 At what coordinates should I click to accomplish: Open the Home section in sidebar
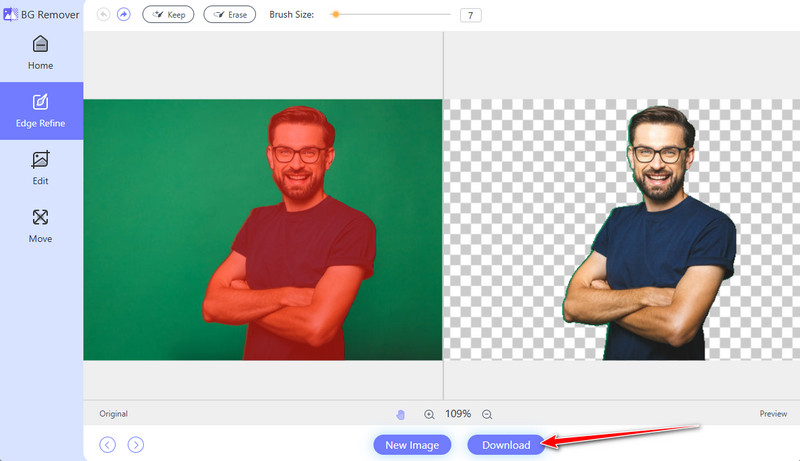tap(41, 53)
